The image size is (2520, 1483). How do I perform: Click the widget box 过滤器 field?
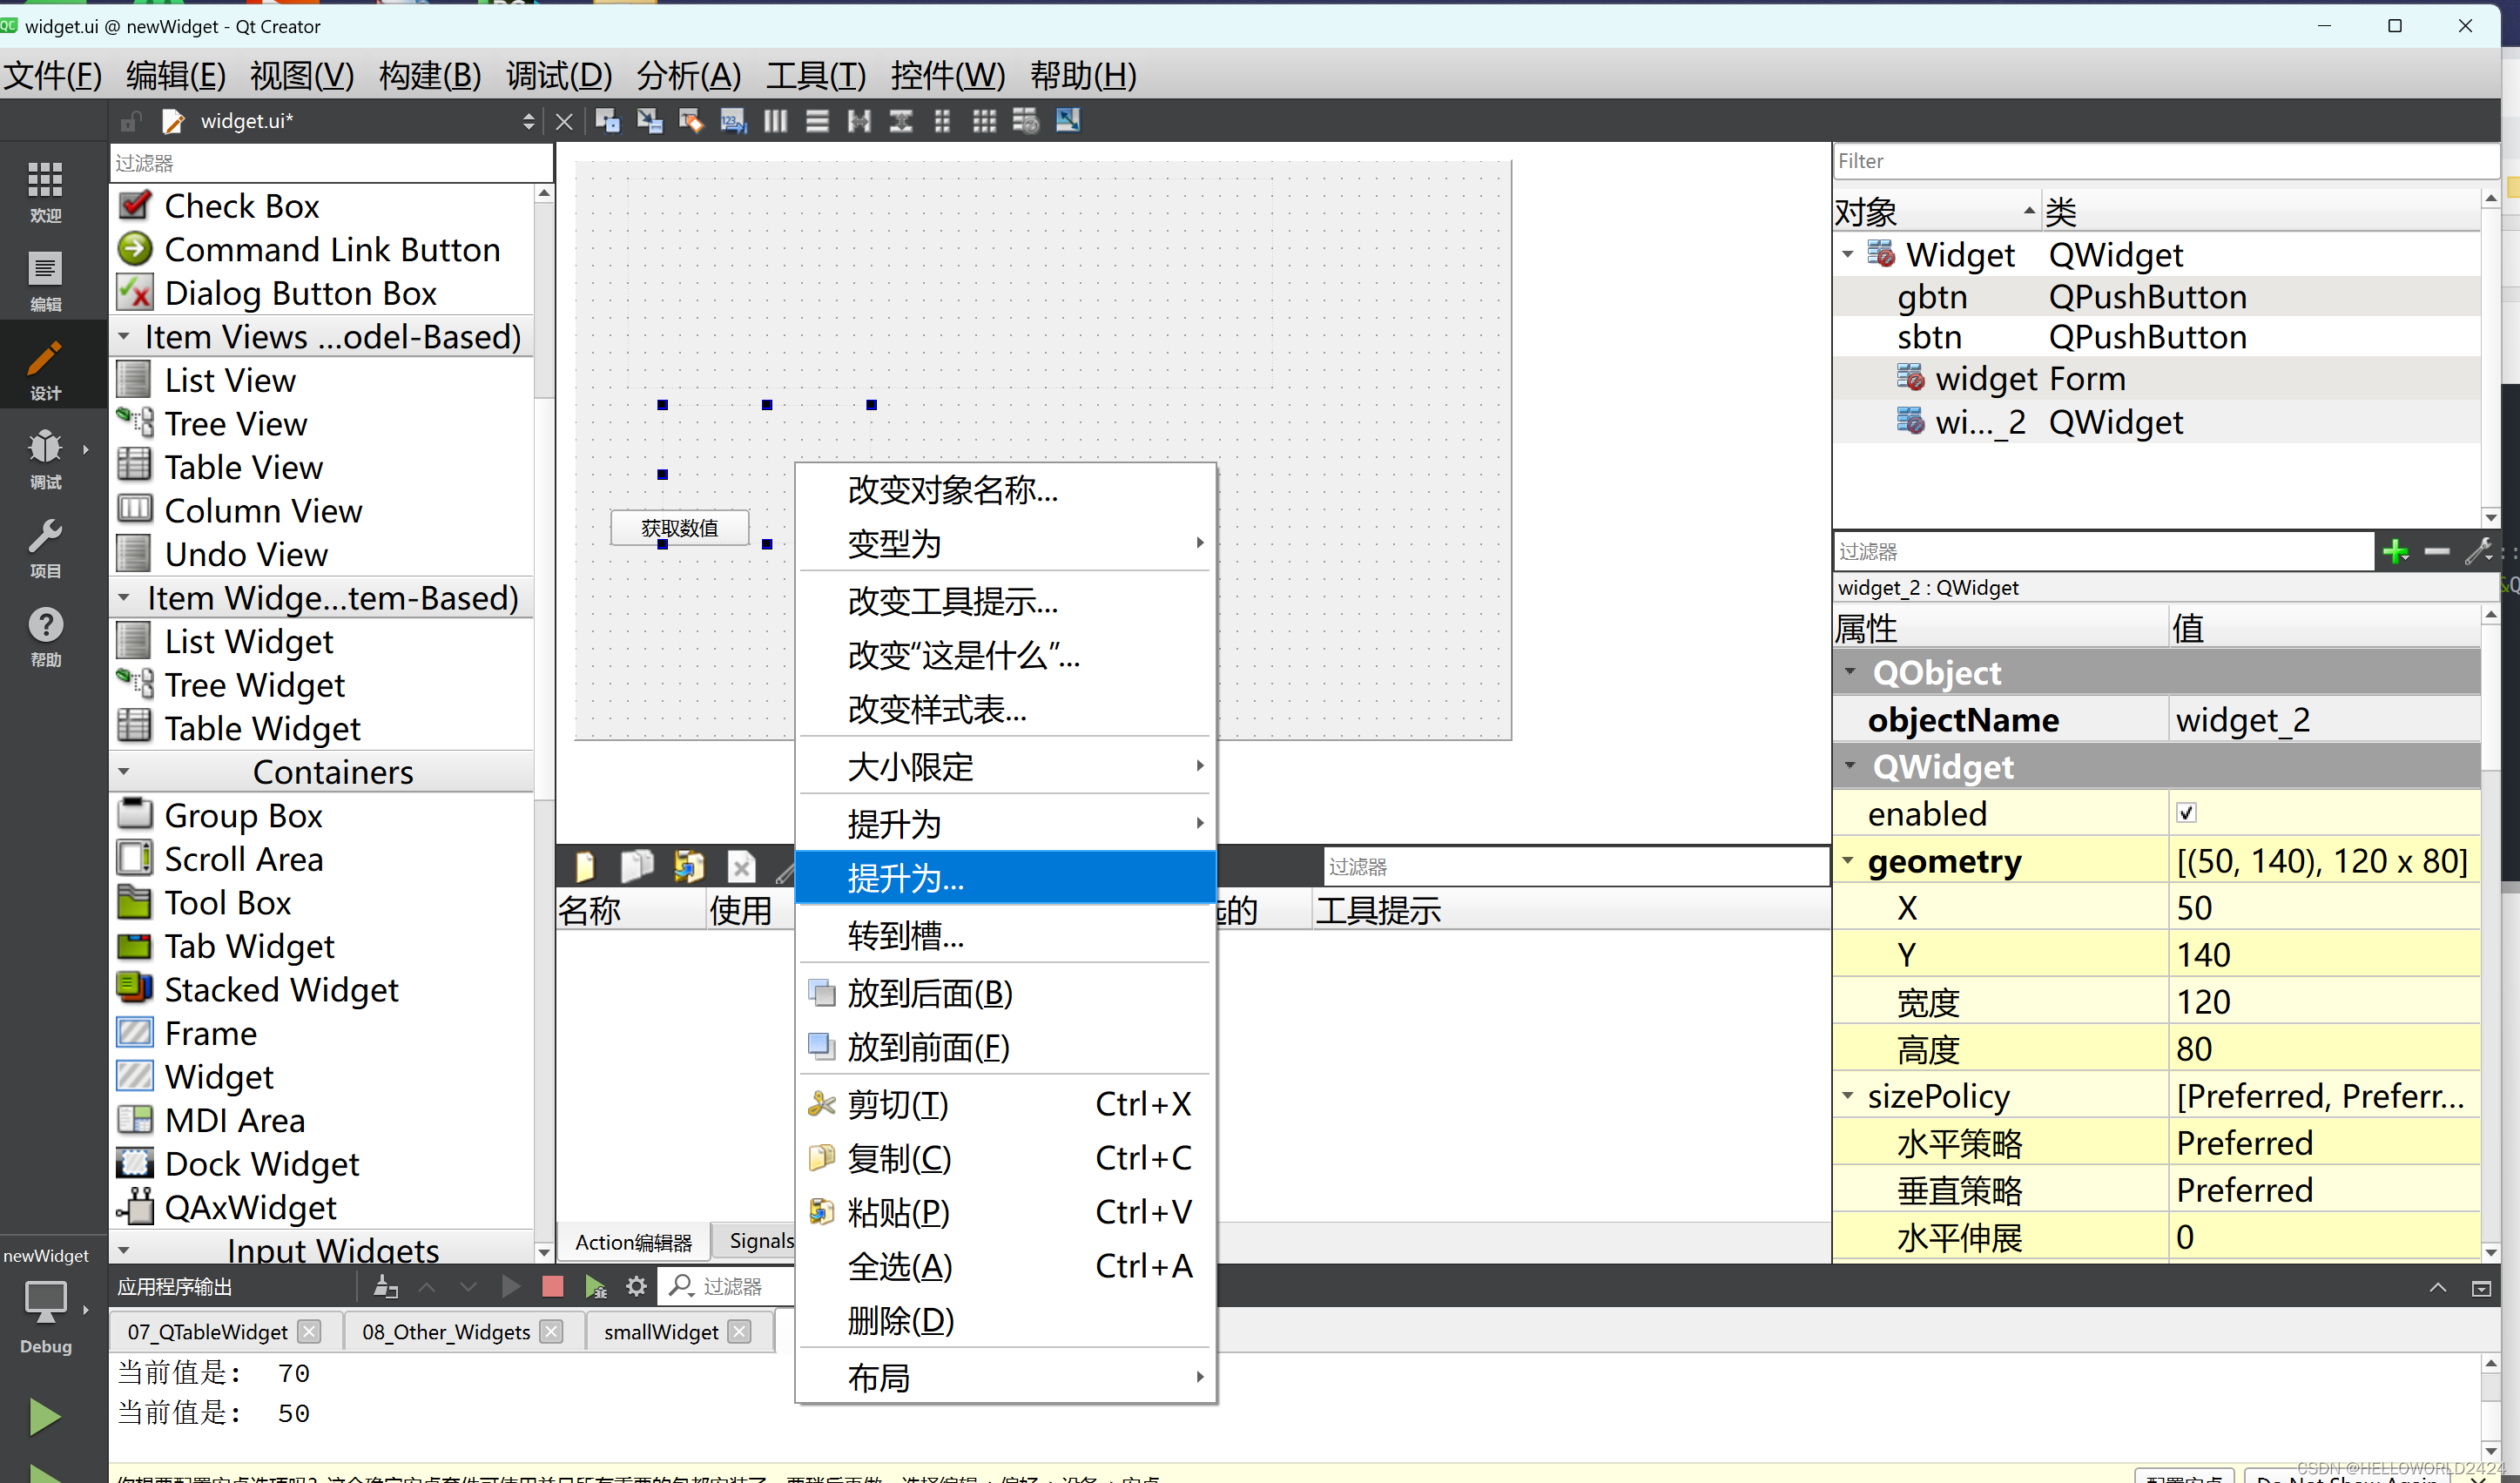point(331,163)
